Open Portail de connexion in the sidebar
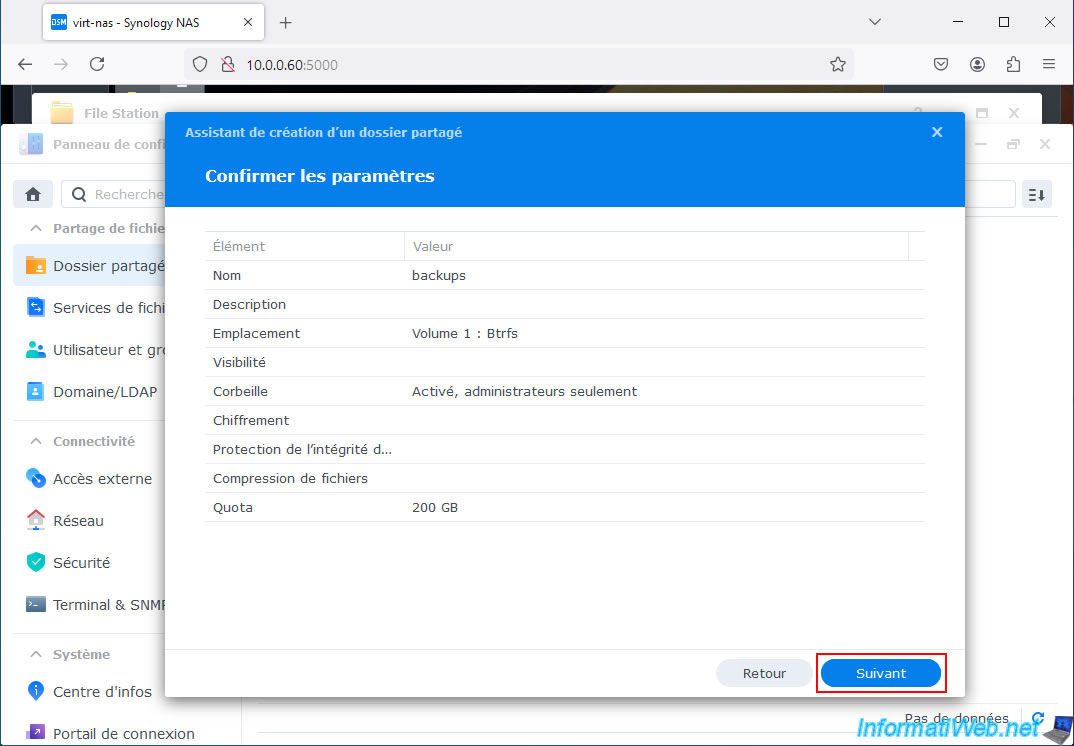 point(110,734)
